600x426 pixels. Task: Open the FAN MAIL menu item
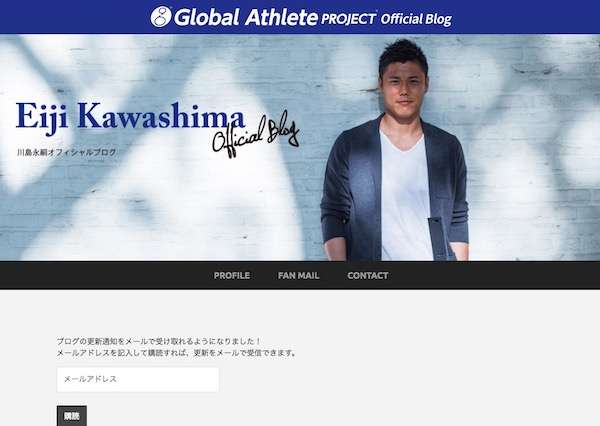click(298, 276)
